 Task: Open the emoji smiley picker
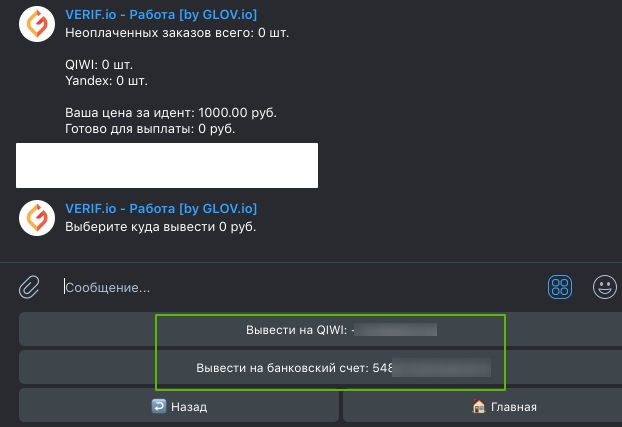[604, 287]
